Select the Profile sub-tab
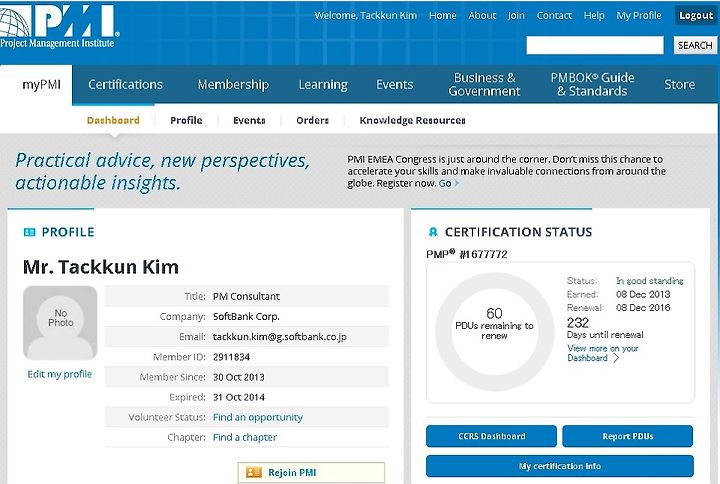Image resolution: width=720 pixels, height=484 pixels. (x=186, y=120)
